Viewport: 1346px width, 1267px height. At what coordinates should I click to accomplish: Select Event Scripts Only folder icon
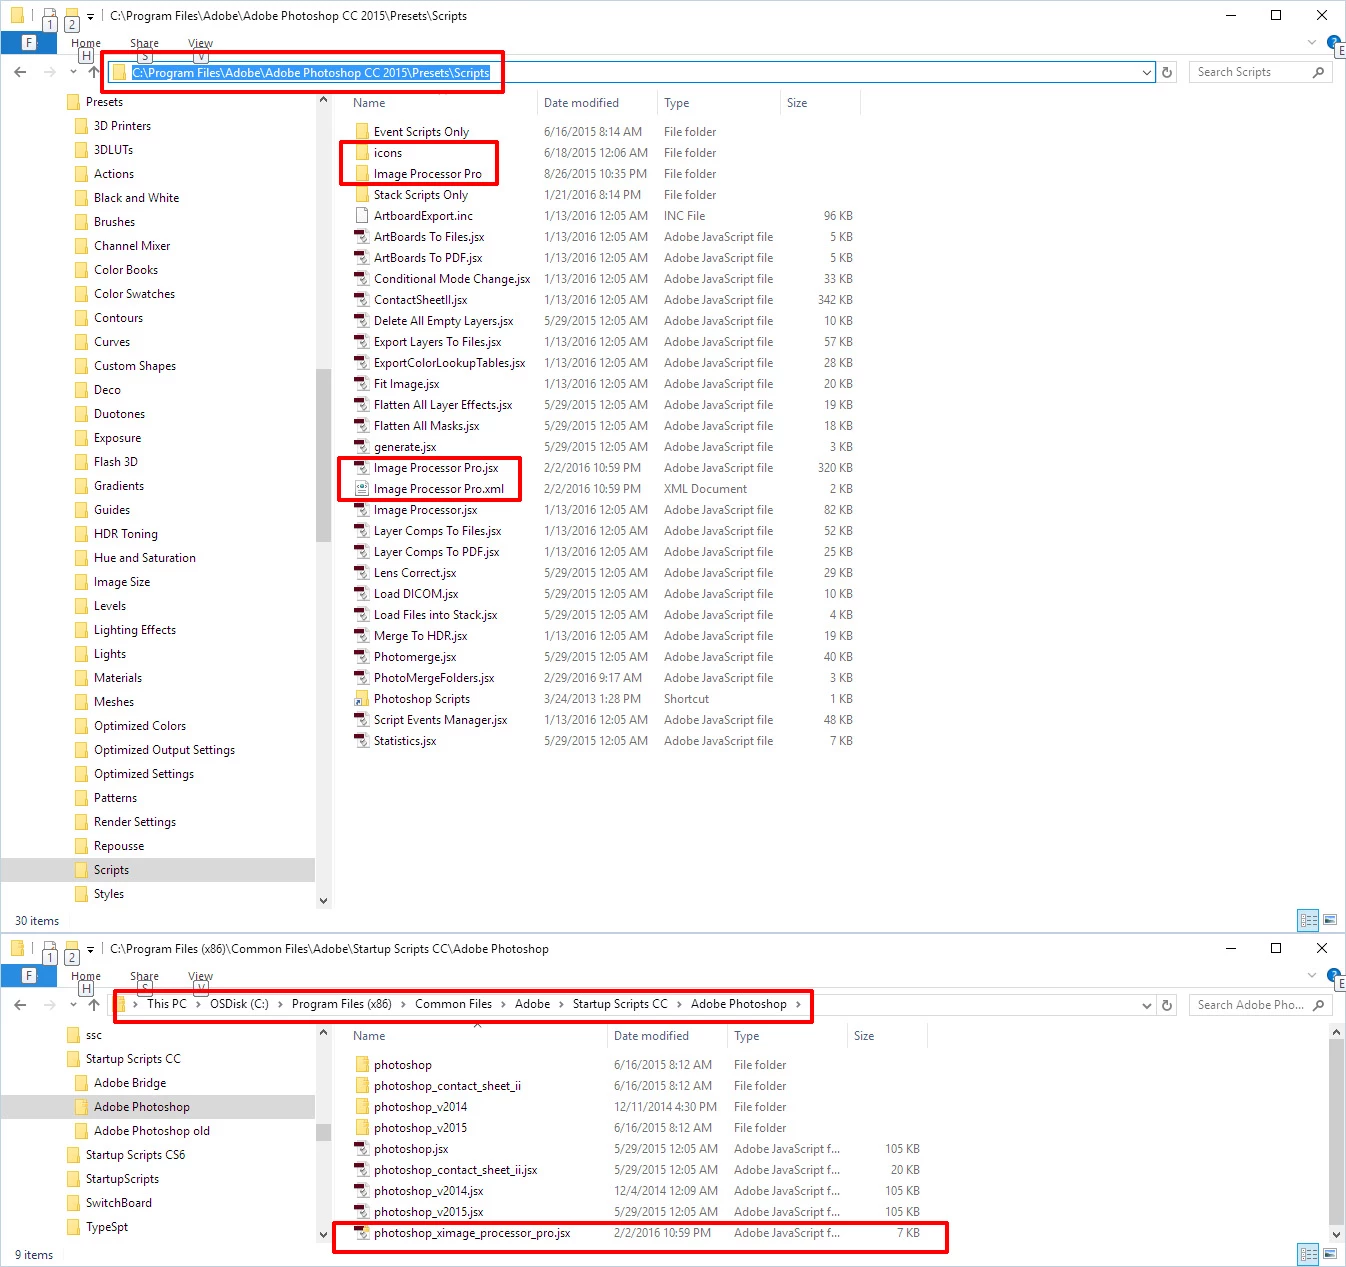click(x=362, y=131)
